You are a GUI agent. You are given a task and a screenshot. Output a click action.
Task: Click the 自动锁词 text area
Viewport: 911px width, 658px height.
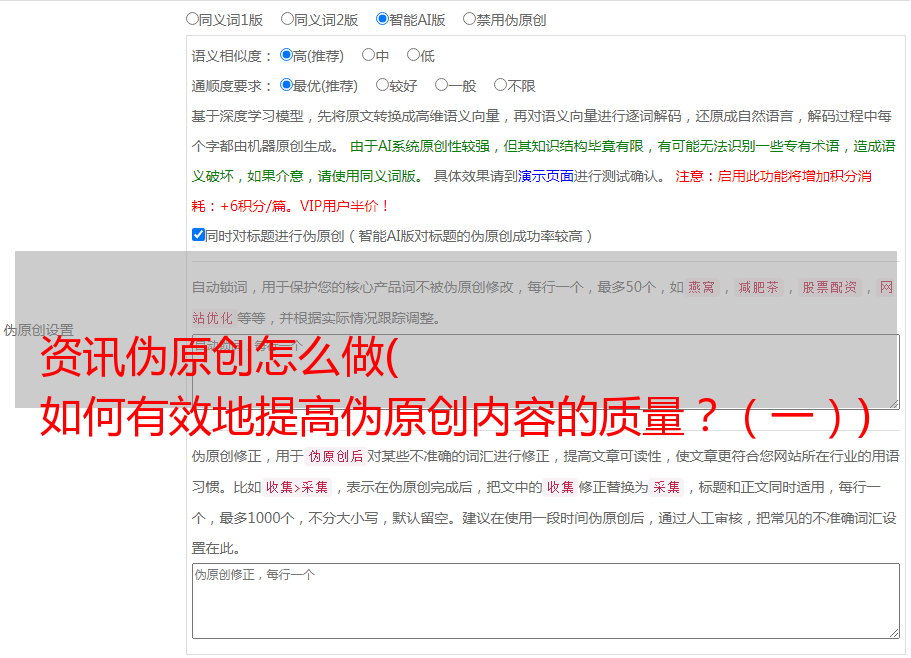click(x=546, y=372)
